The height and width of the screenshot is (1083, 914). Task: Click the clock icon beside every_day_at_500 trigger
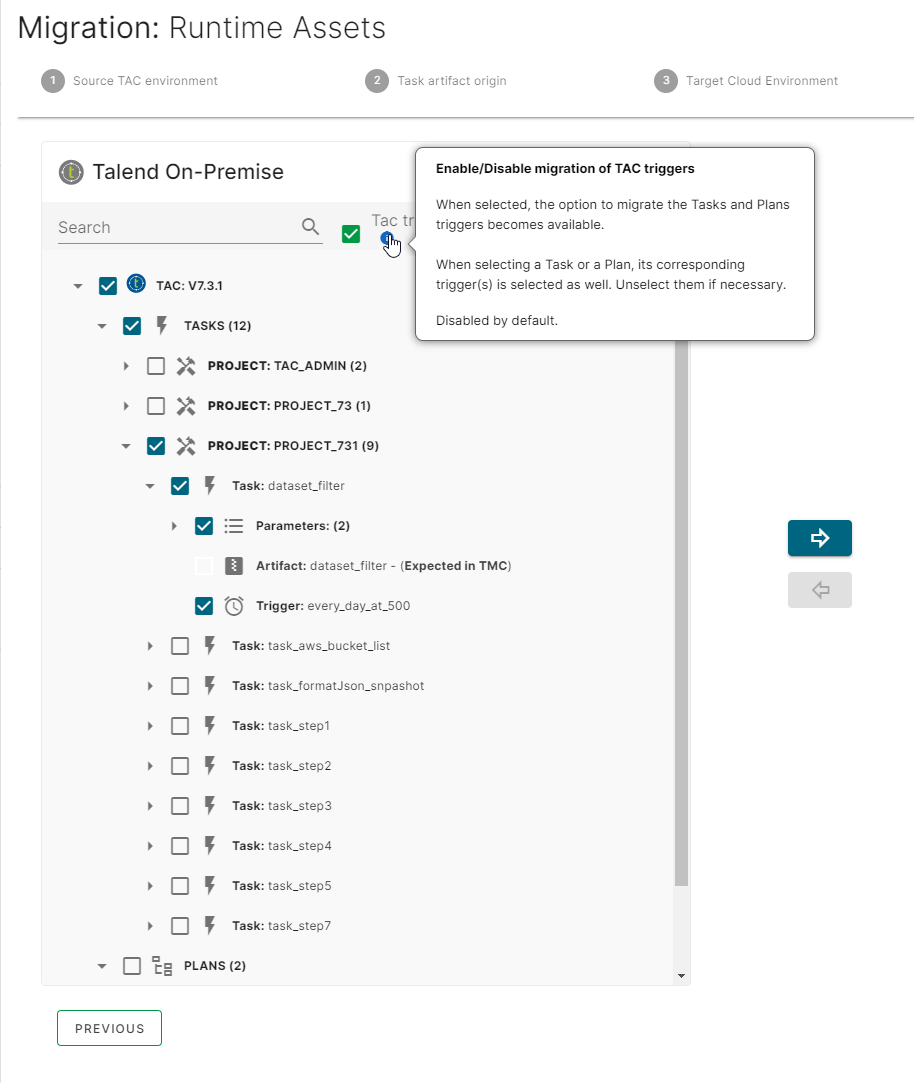click(234, 606)
